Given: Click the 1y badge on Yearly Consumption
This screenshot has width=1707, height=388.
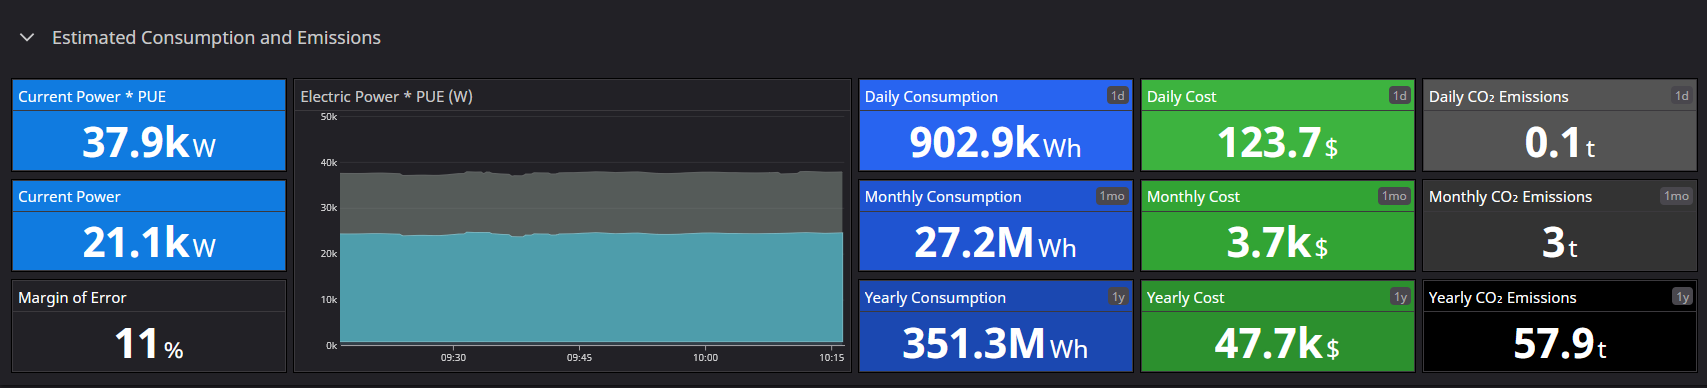Looking at the screenshot, I should (x=1118, y=297).
